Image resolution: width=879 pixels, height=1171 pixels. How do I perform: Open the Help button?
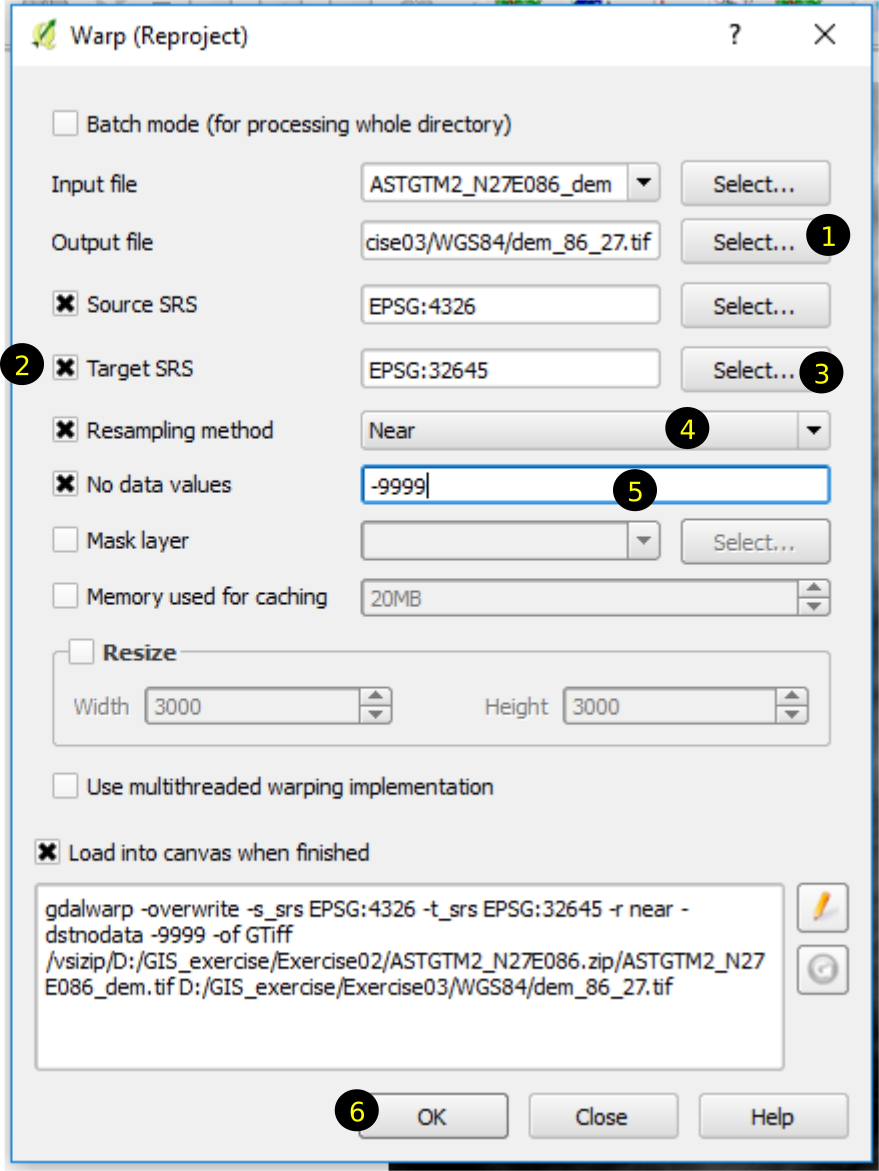(772, 1117)
